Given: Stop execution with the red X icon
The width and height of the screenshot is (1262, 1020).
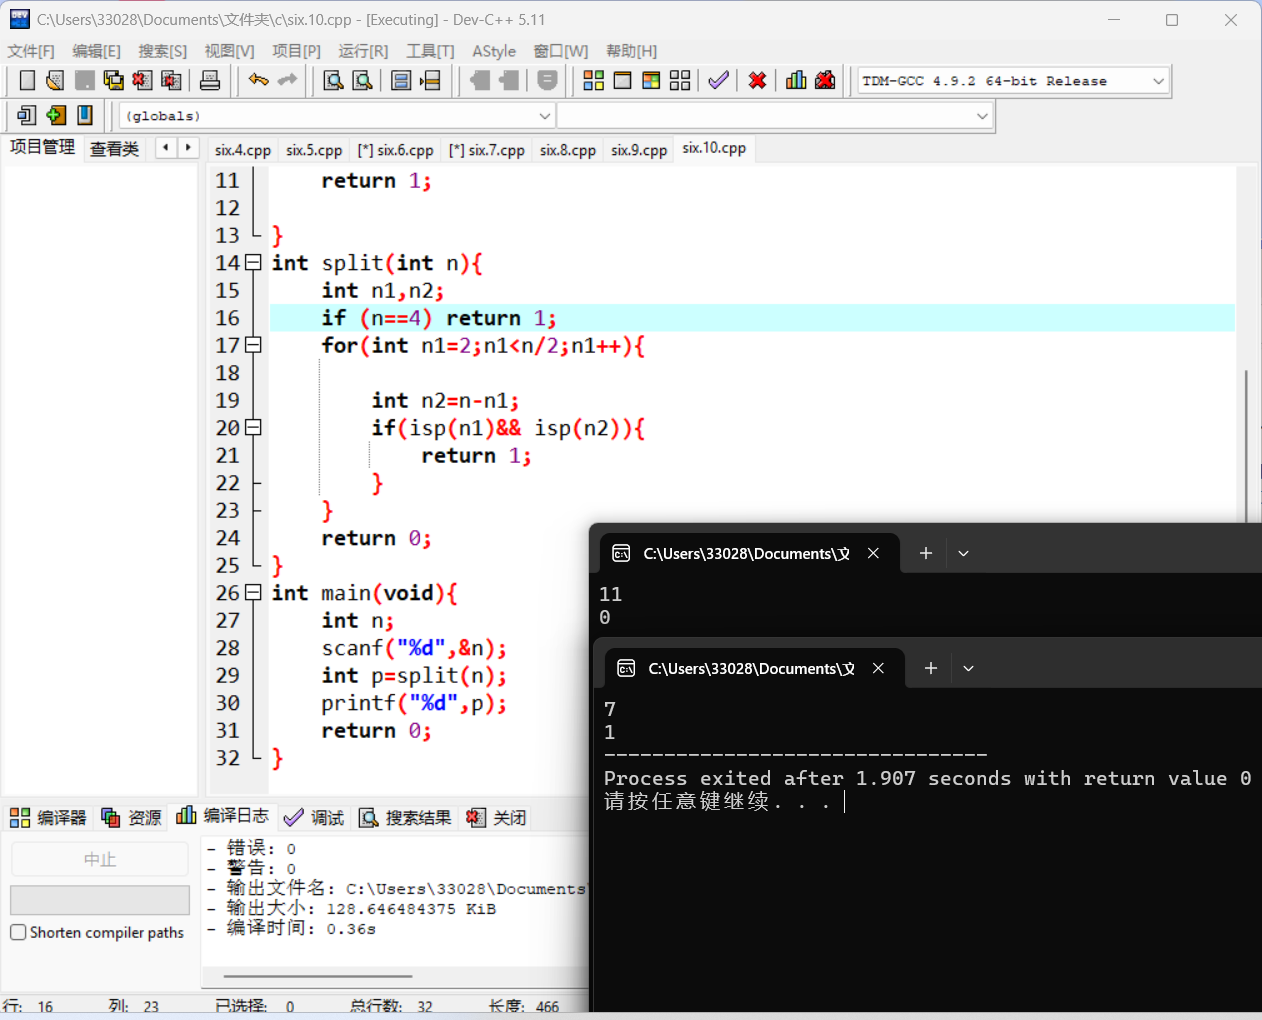Looking at the screenshot, I should coord(757,81).
